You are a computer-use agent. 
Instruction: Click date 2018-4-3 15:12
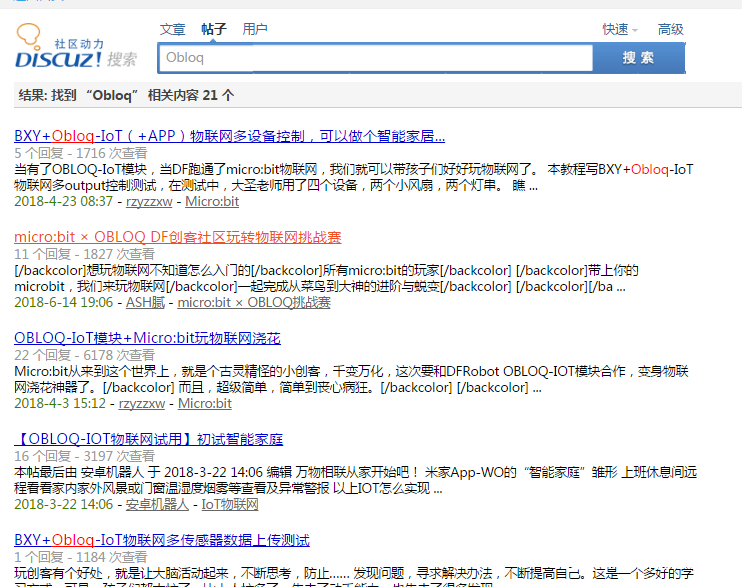pyautogui.click(x=60, y=403)
